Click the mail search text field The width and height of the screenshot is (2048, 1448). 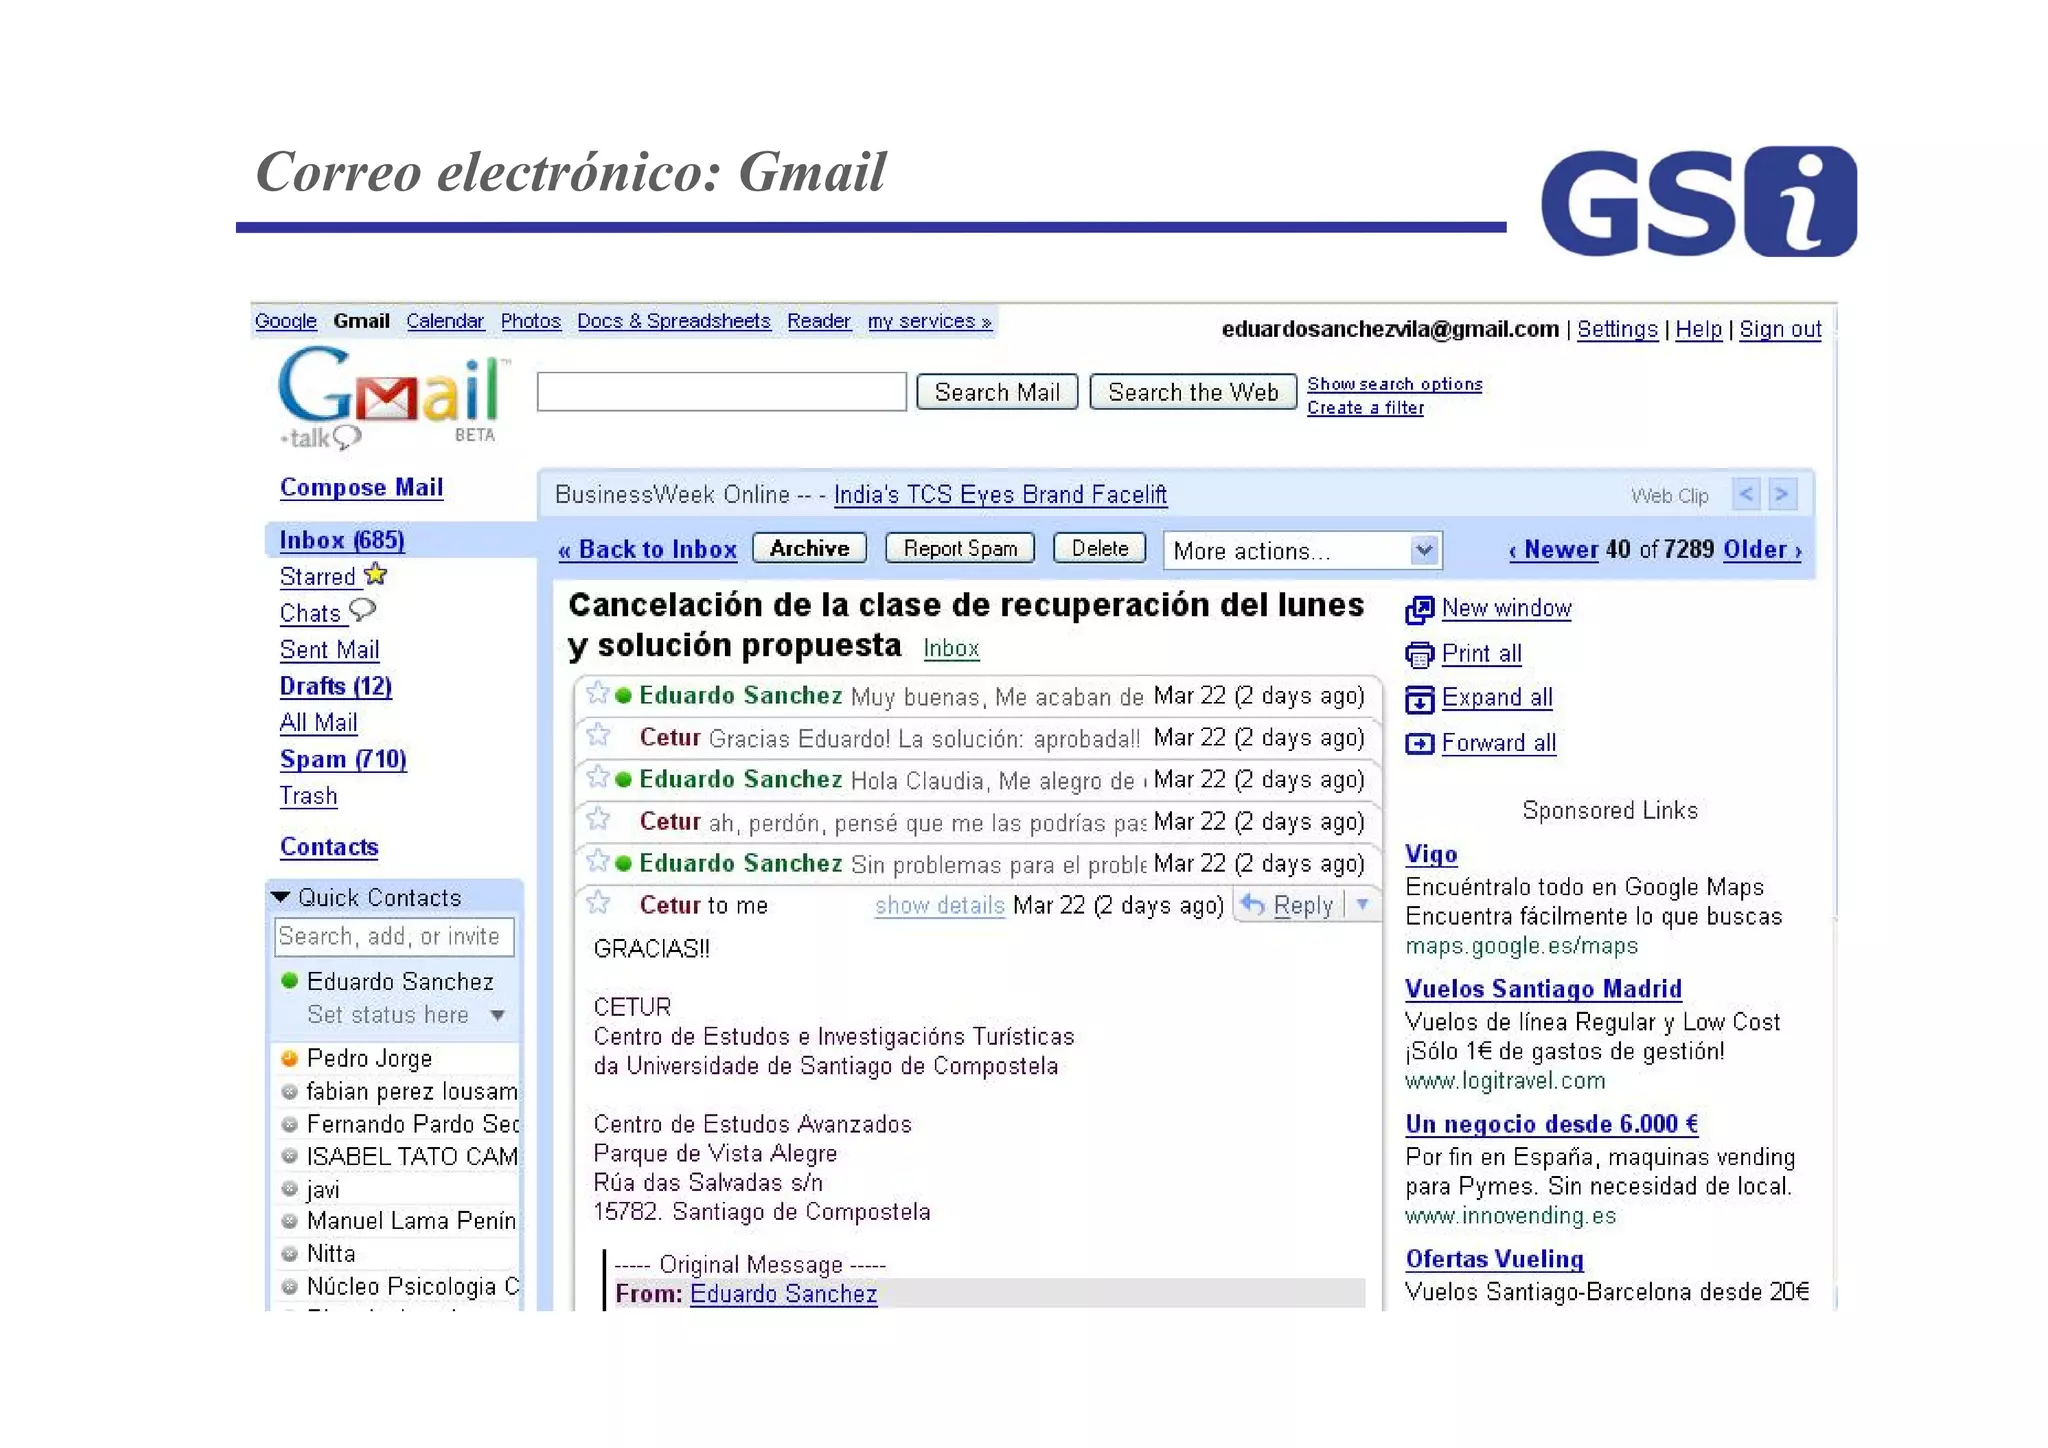tap(721, 392)
